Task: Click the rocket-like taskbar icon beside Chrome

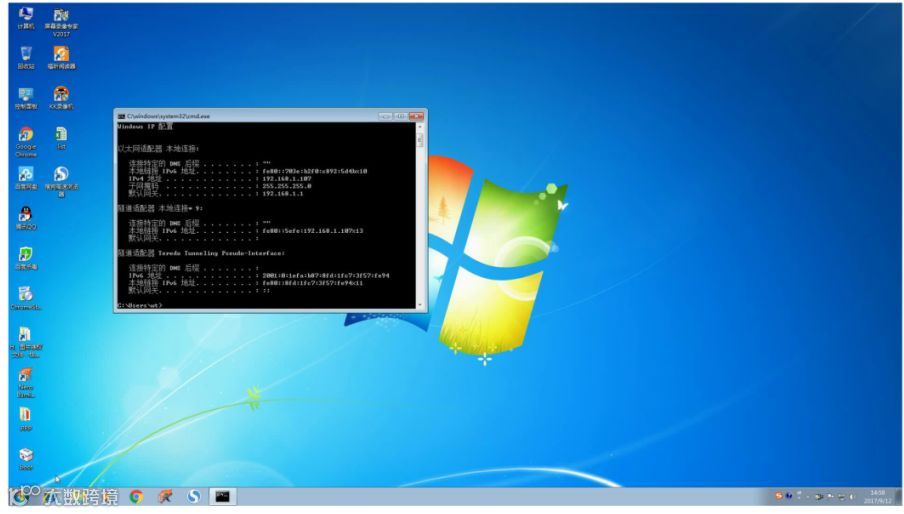Action: click(165, 497)
